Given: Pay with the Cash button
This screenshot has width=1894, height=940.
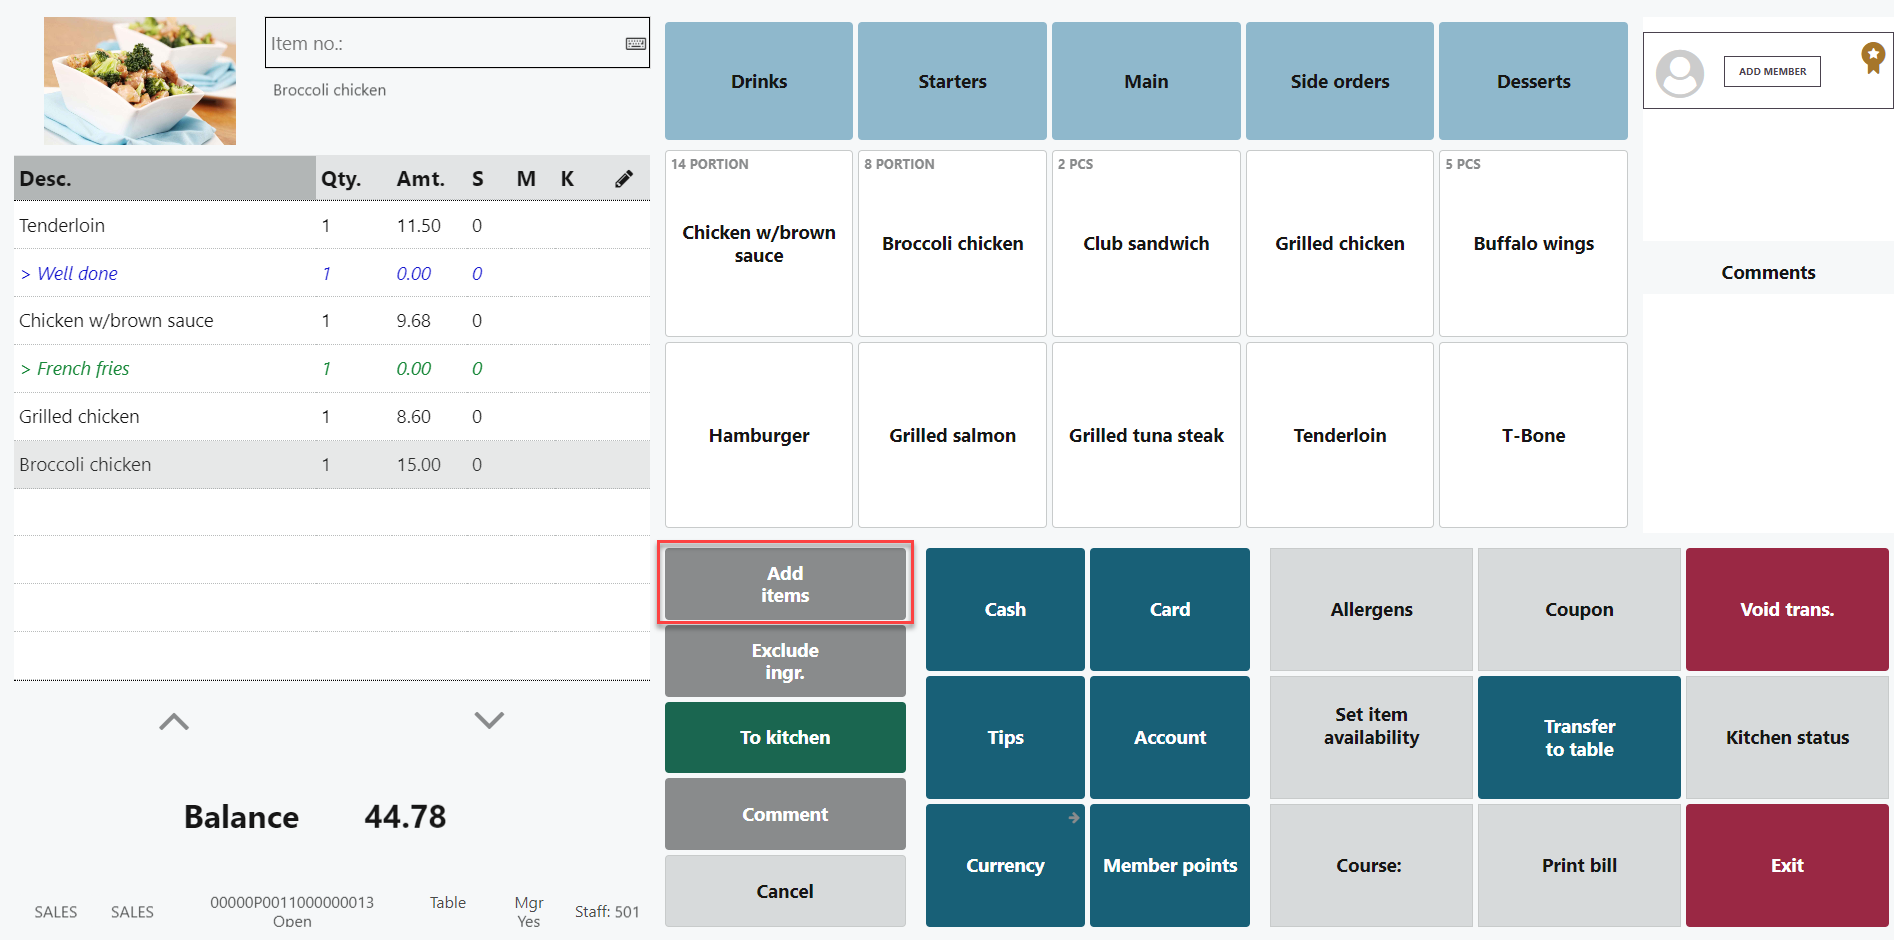Looking at the screenshot, I should 1004,609.
